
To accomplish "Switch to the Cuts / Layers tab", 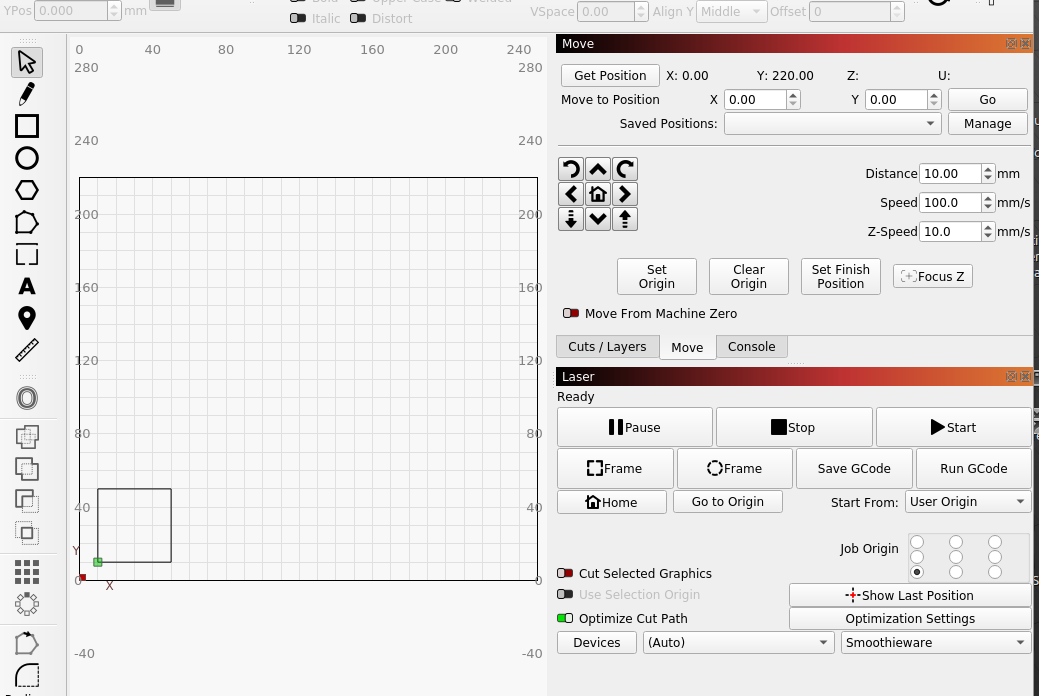I will click(606, 346).
